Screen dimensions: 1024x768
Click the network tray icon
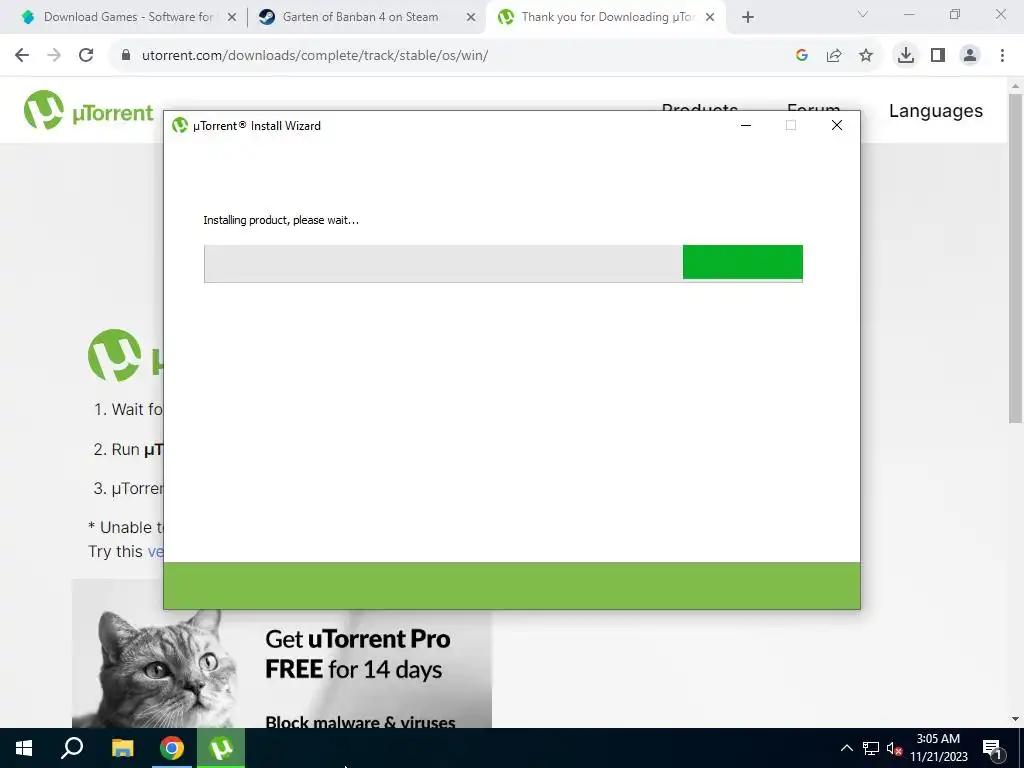[871, 748]
